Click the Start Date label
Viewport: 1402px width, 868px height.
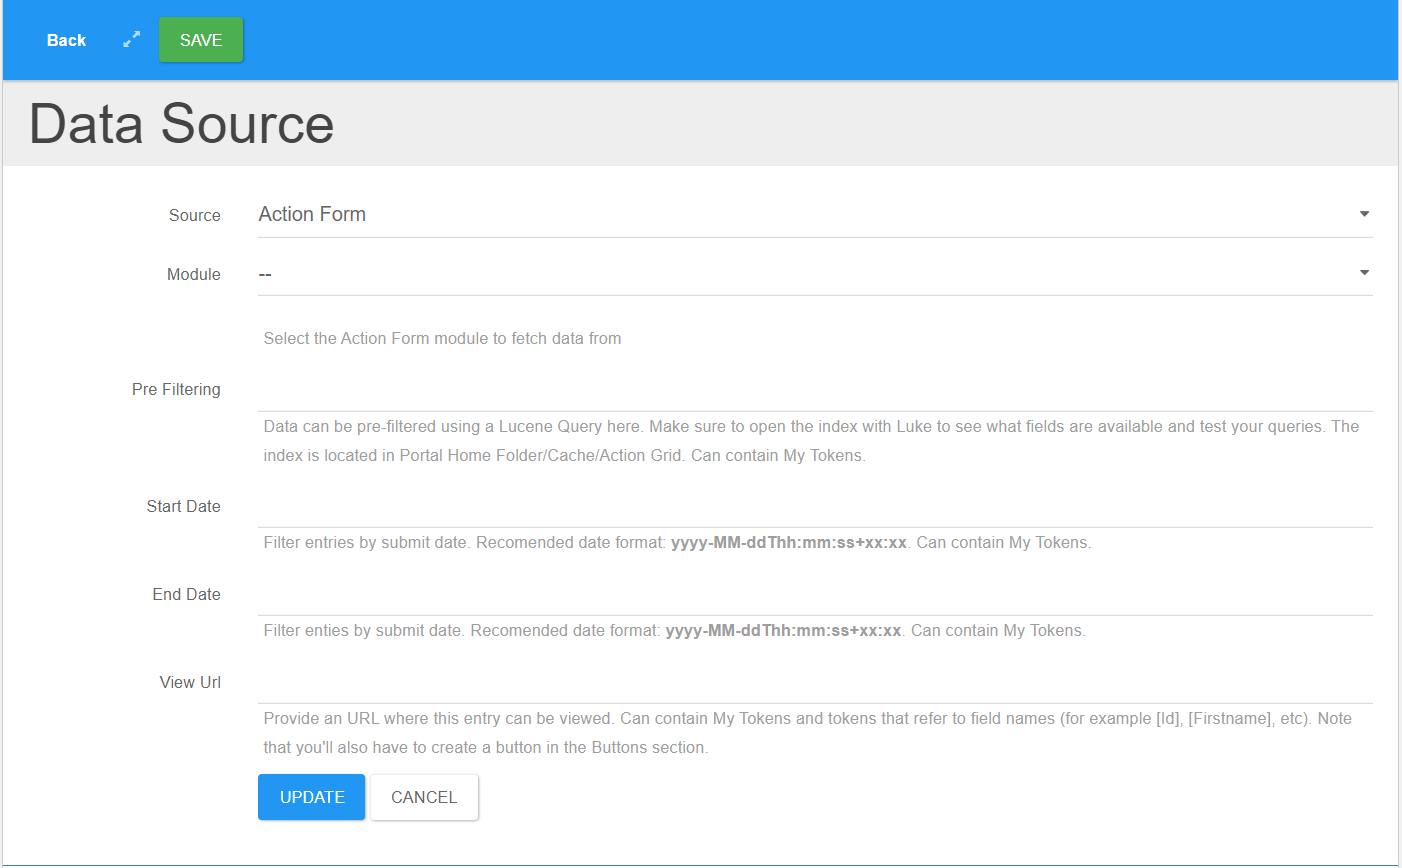click(183, 506)
